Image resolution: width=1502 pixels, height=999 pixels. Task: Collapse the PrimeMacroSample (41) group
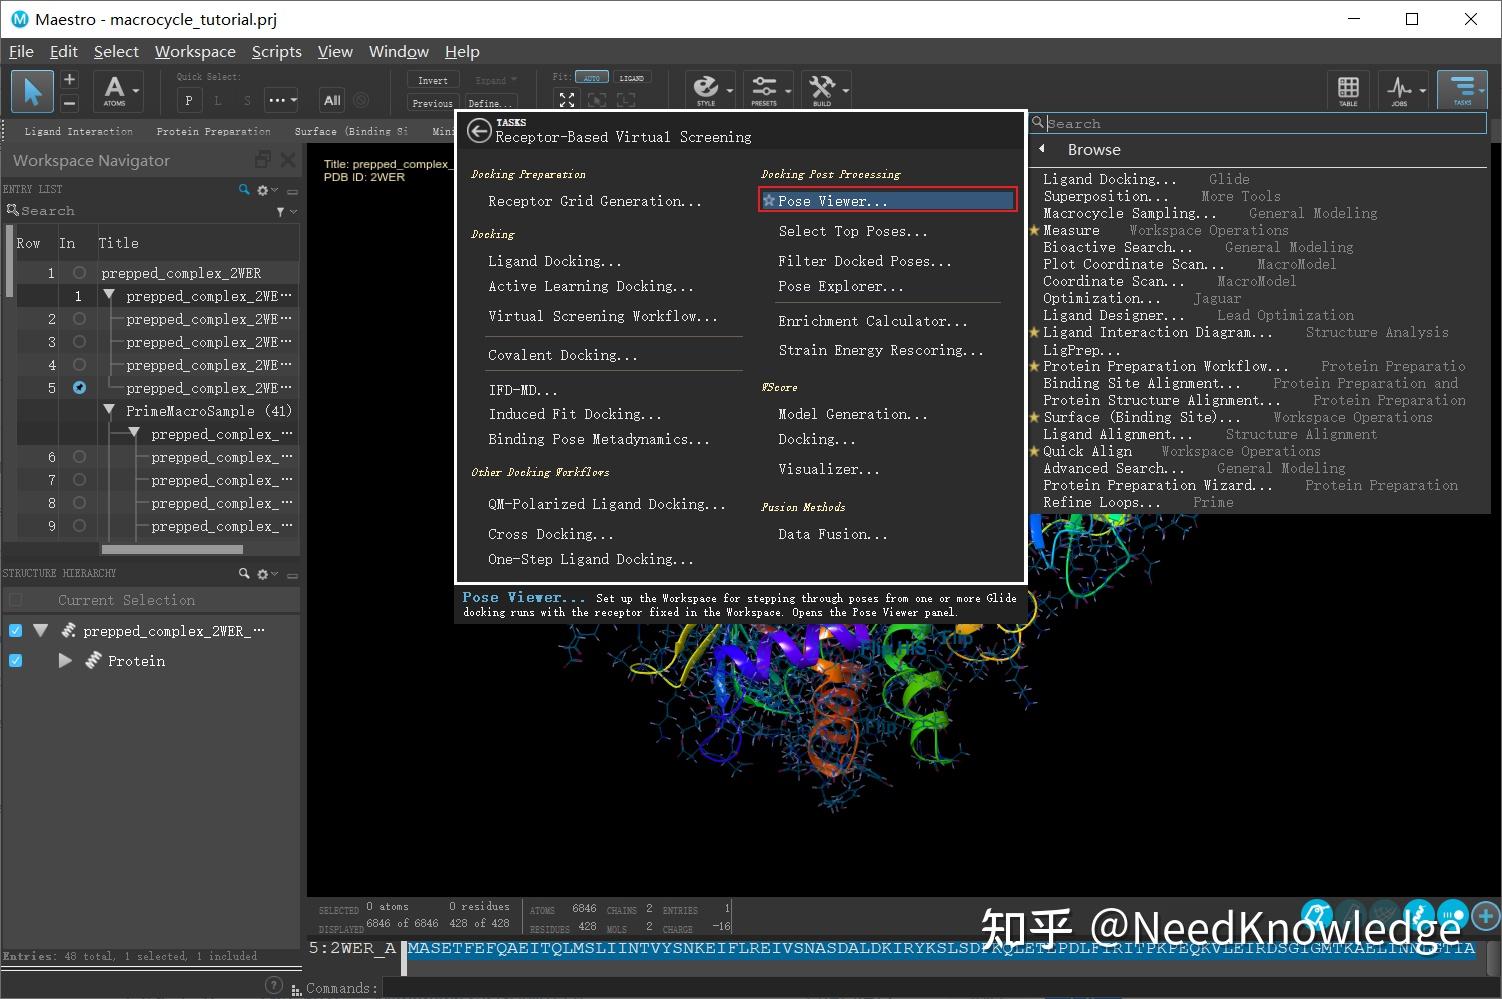(x=109, y=411)
